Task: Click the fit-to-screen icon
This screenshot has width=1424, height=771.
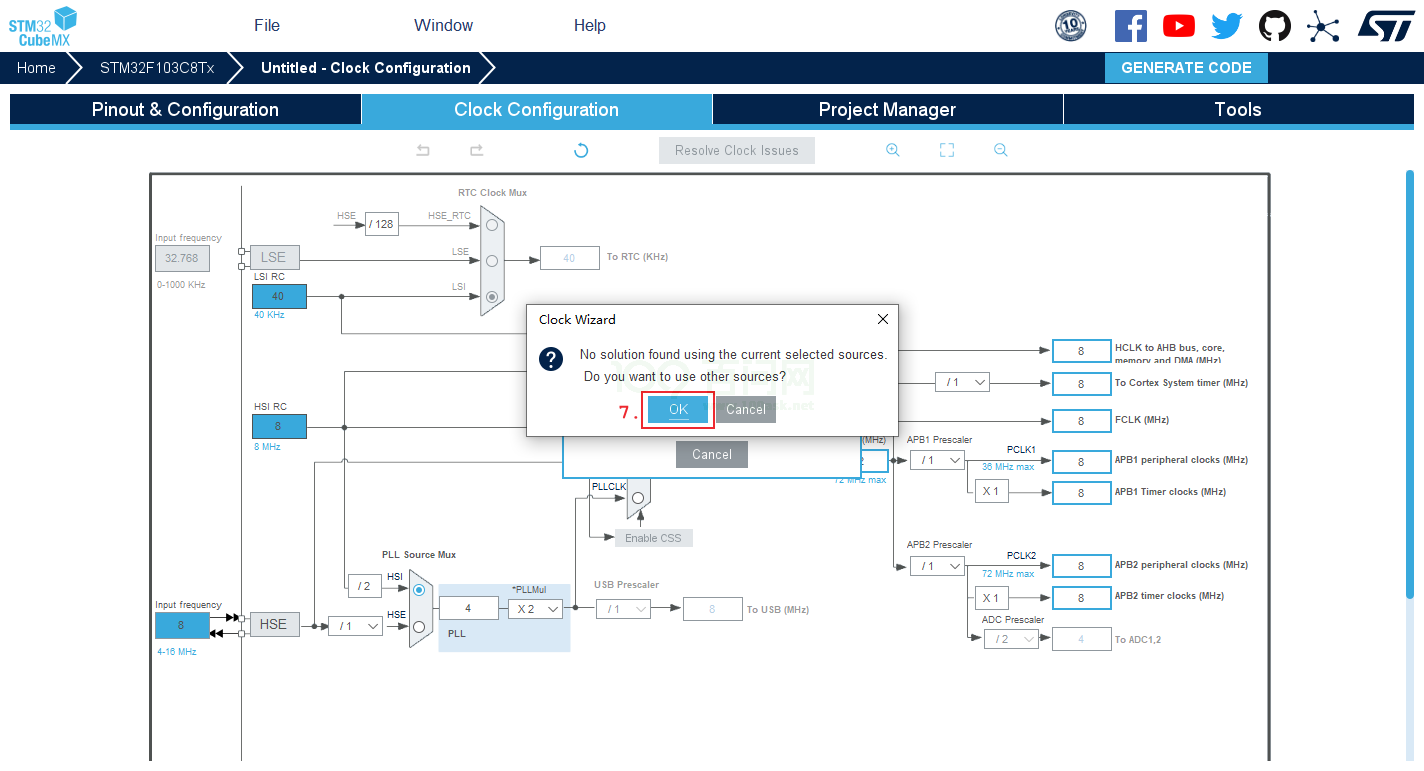Action: coord(947,150)
